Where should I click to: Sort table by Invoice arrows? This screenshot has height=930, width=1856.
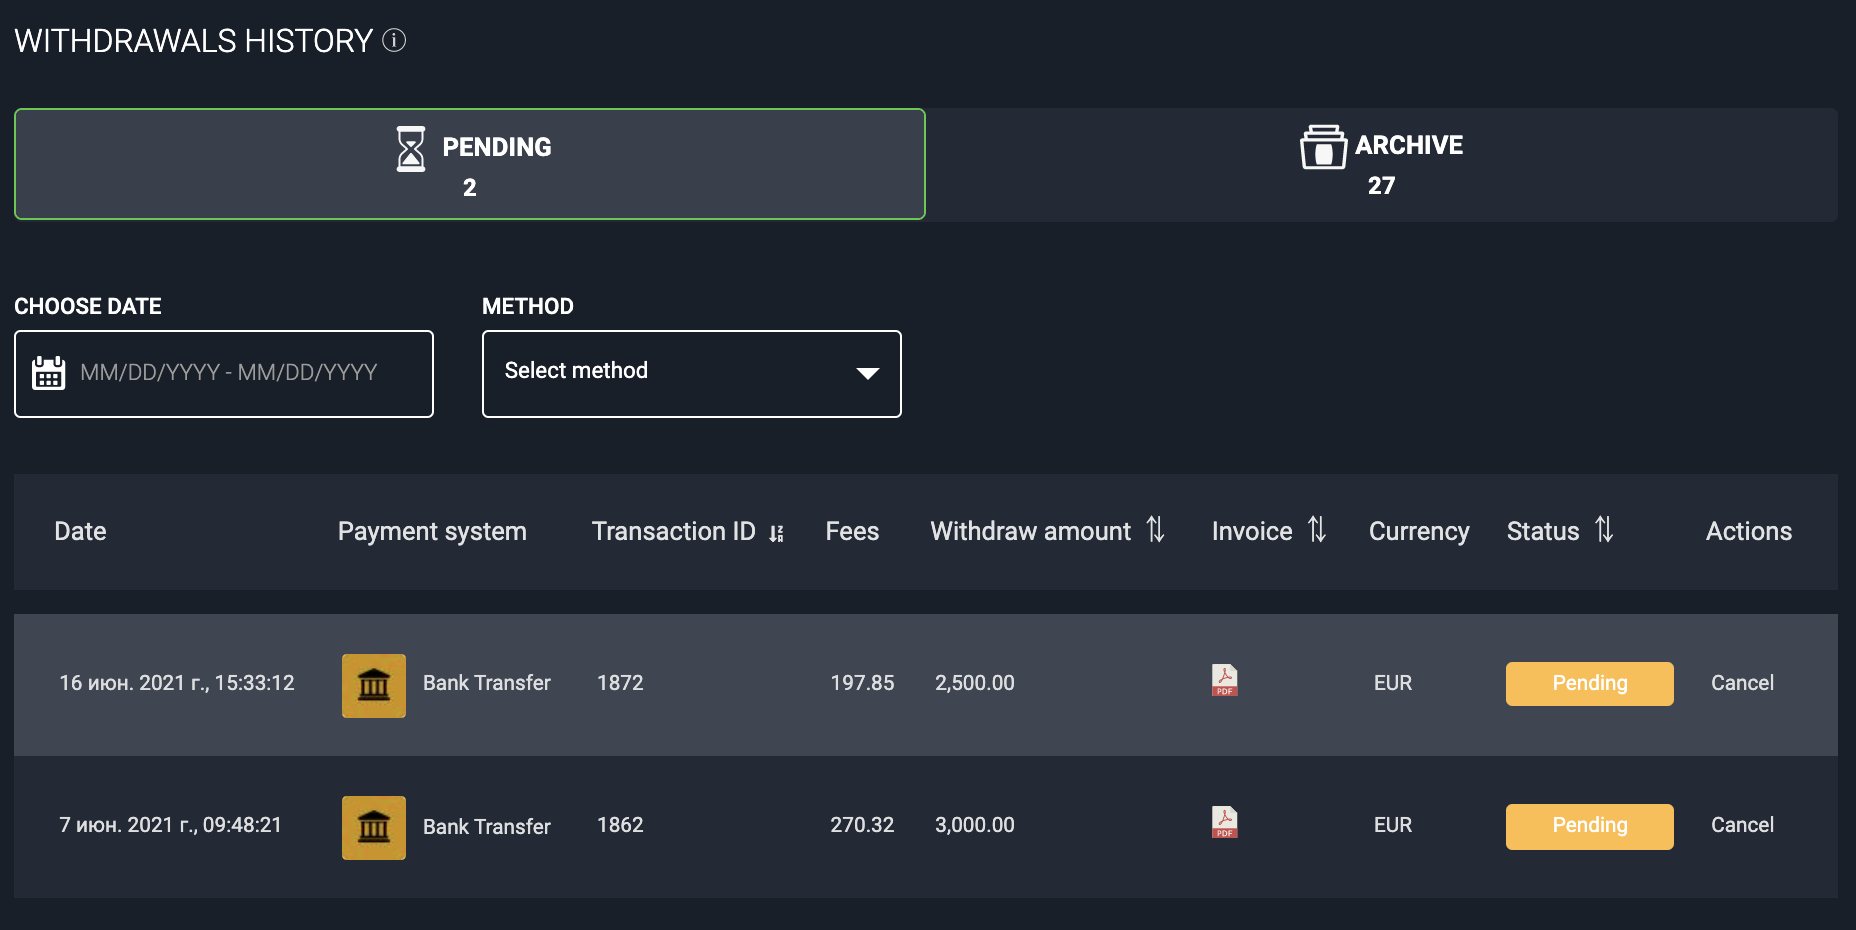[x=1316, y=530]
